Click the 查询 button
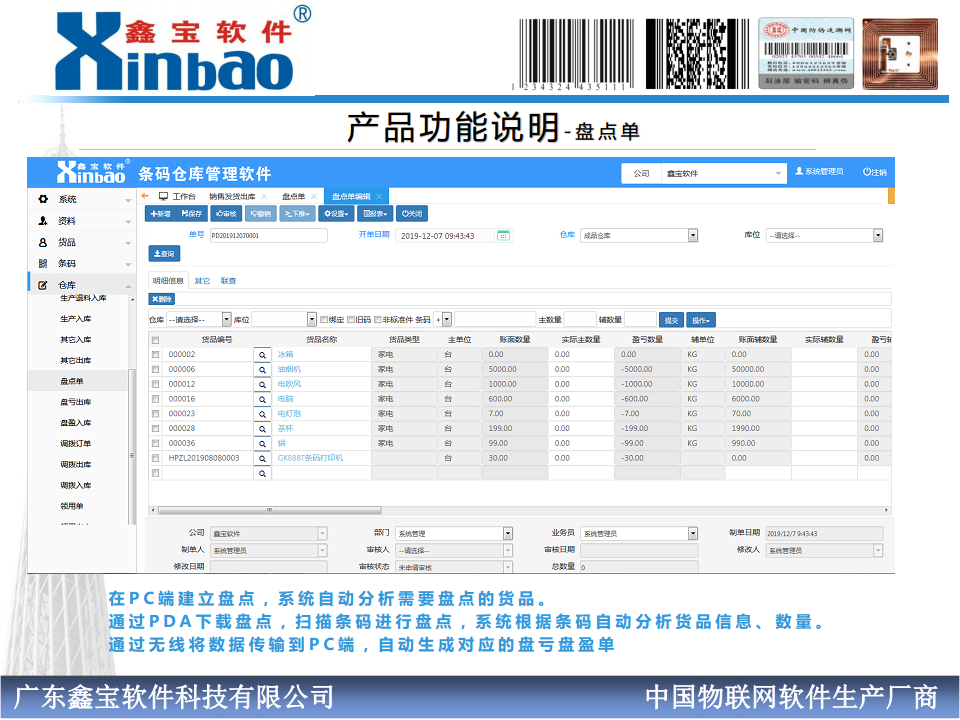The height and width of the screenshot is (720, 960). (164, 253)
